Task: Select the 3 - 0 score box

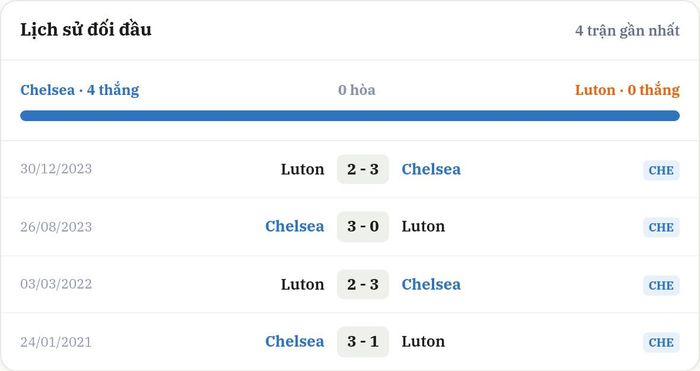Action: [363, 226]
